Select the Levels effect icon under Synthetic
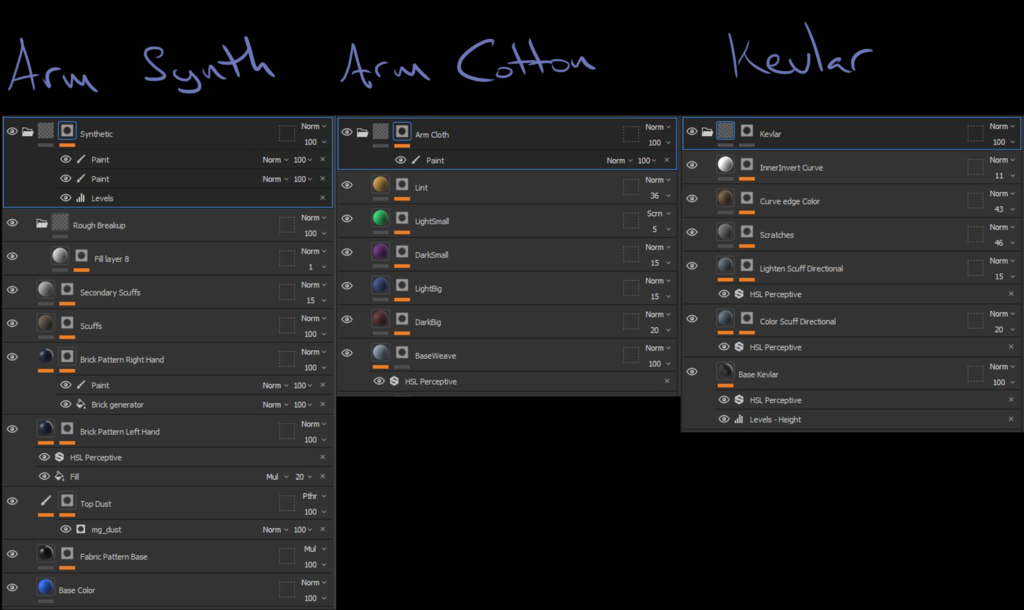The image size is (1024, 610). (81, 198)
